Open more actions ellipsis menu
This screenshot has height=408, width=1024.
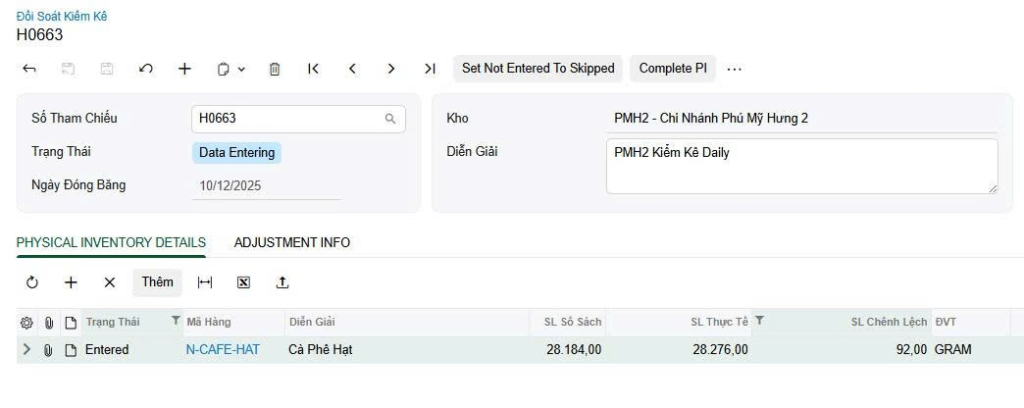734,69
